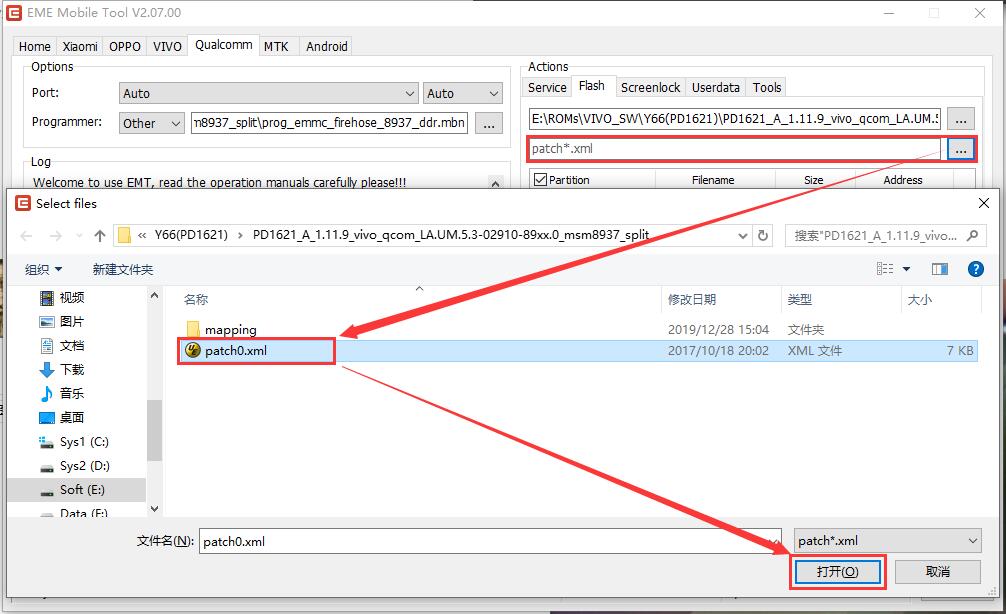Select the 视频 videos library
The height and width of the screenshot is (614, 1006).
[x=62, y=298]
